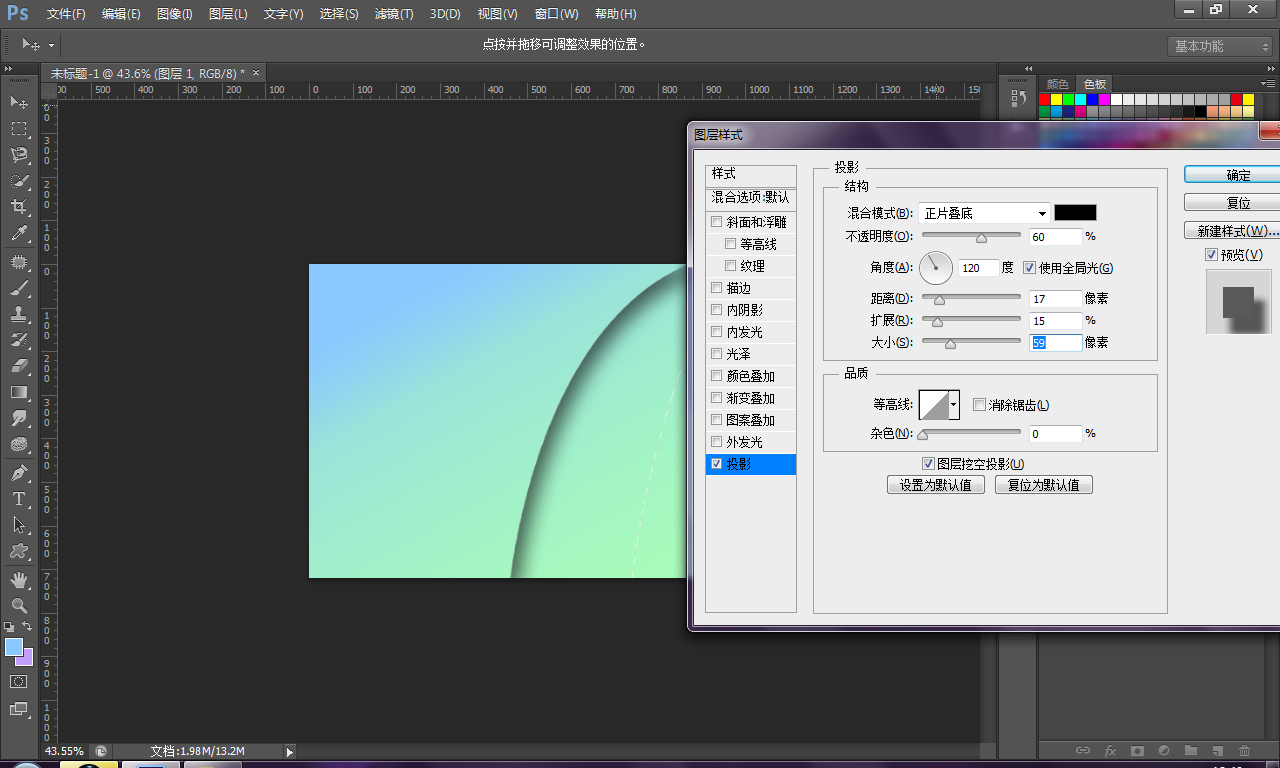Screen dimensions: 1280x768
Task: Uncheck the 投影 style checkbox
Action: pos(716,464)
